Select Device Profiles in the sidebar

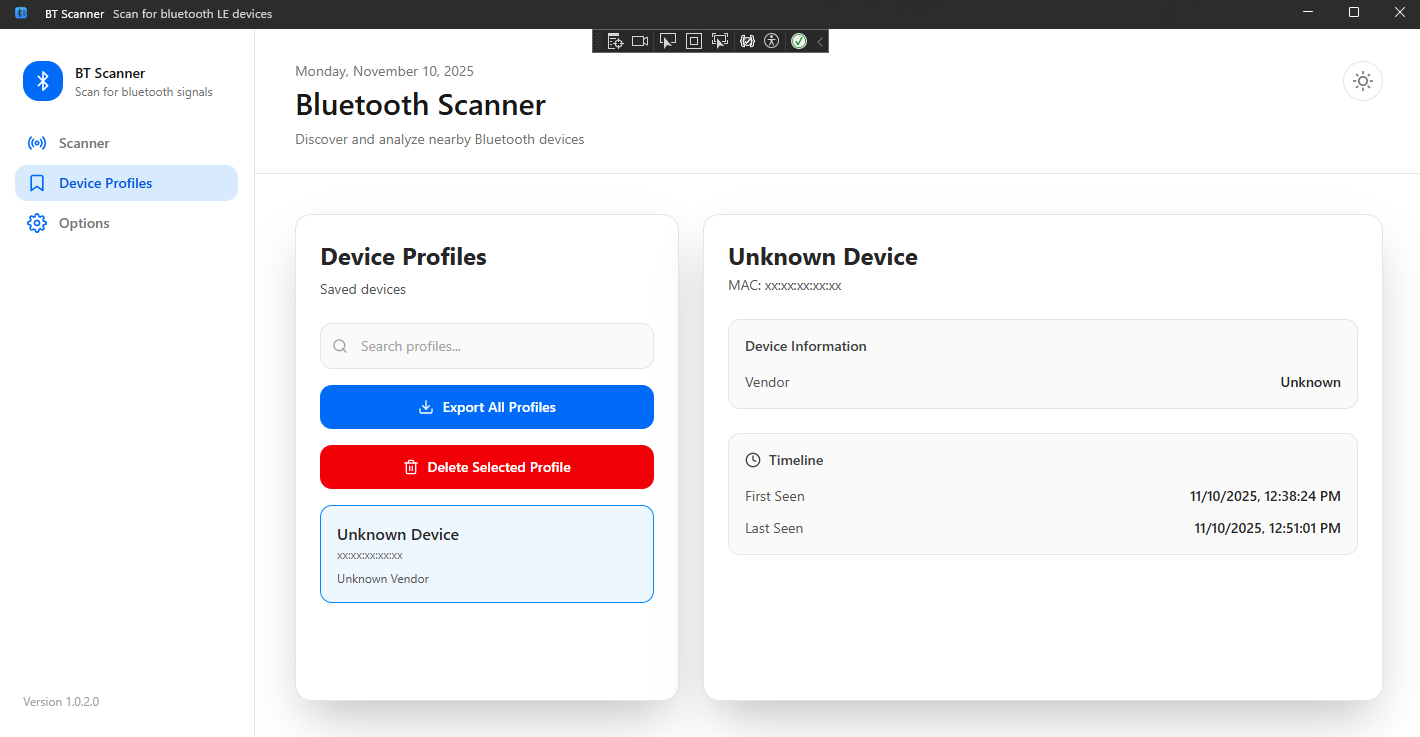click(x=105, y=183)
